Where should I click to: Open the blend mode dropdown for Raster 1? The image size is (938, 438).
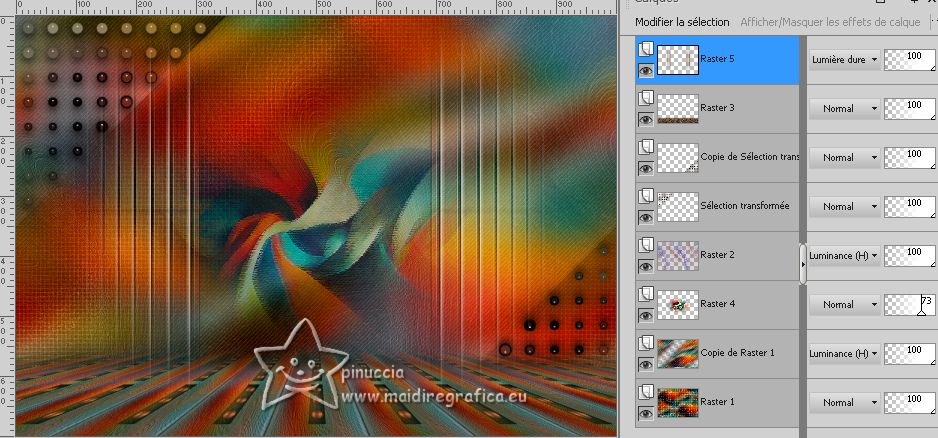[x=845, y=403]
